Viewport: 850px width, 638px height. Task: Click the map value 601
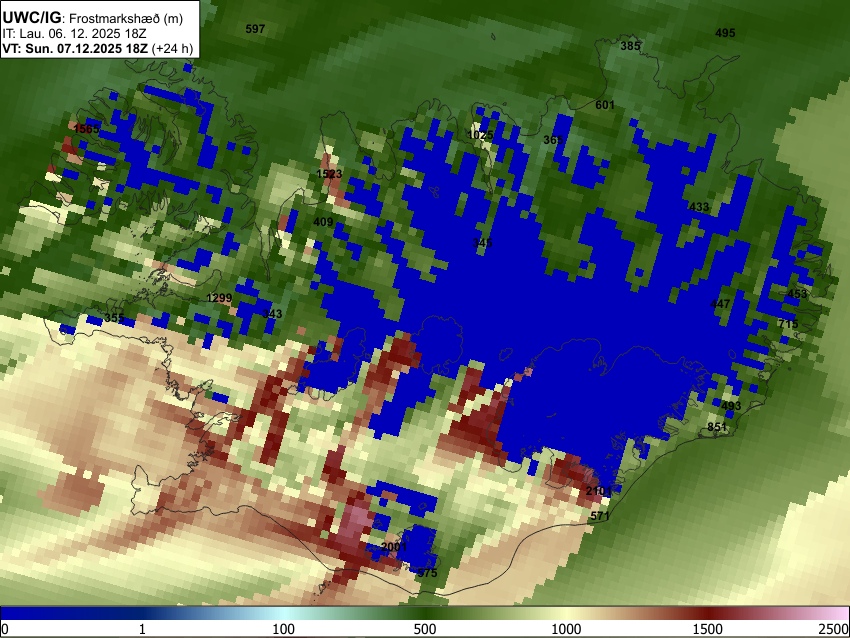click(x=605, y=105)
